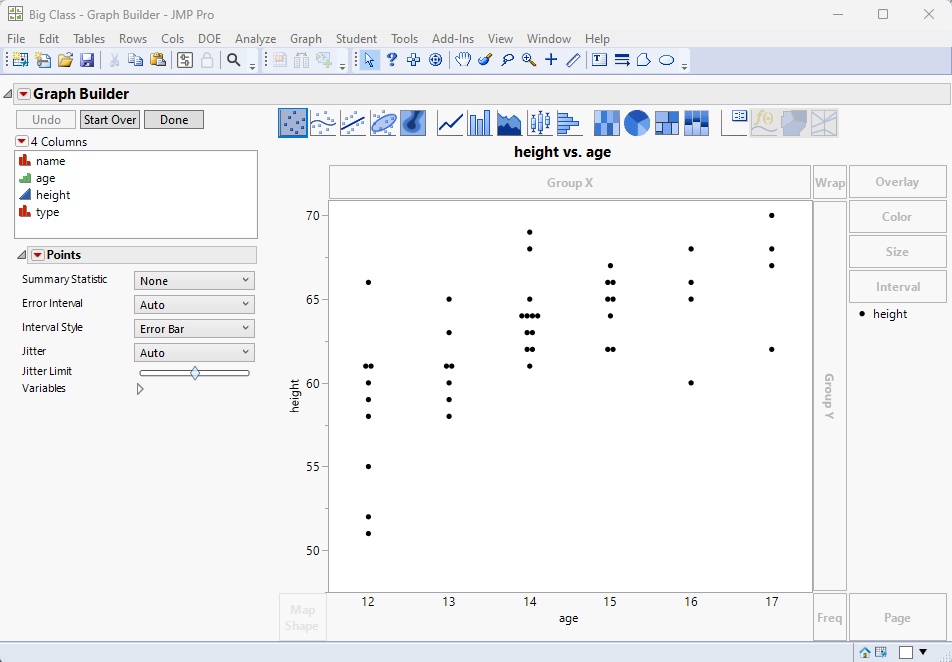Choose the Line chart element
This screenshot has height=662, width=952.
(450, 123)
